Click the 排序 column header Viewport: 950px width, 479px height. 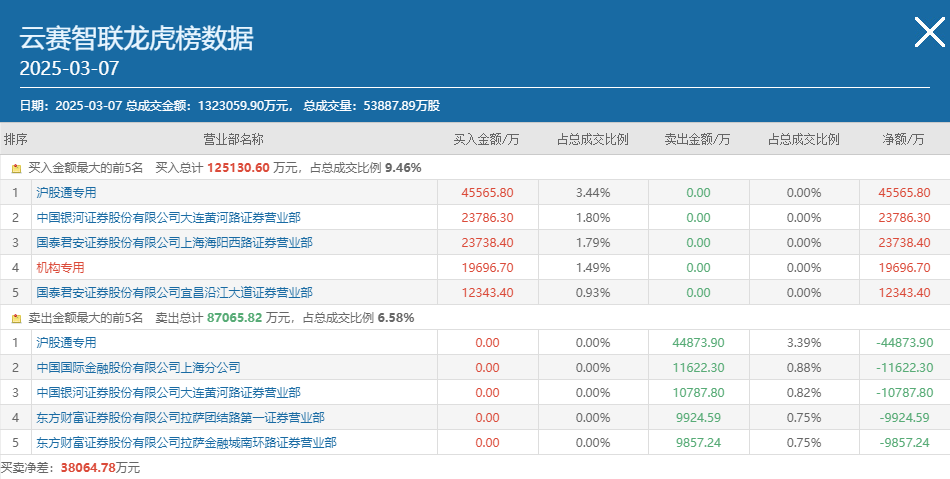tap(16, 139)
